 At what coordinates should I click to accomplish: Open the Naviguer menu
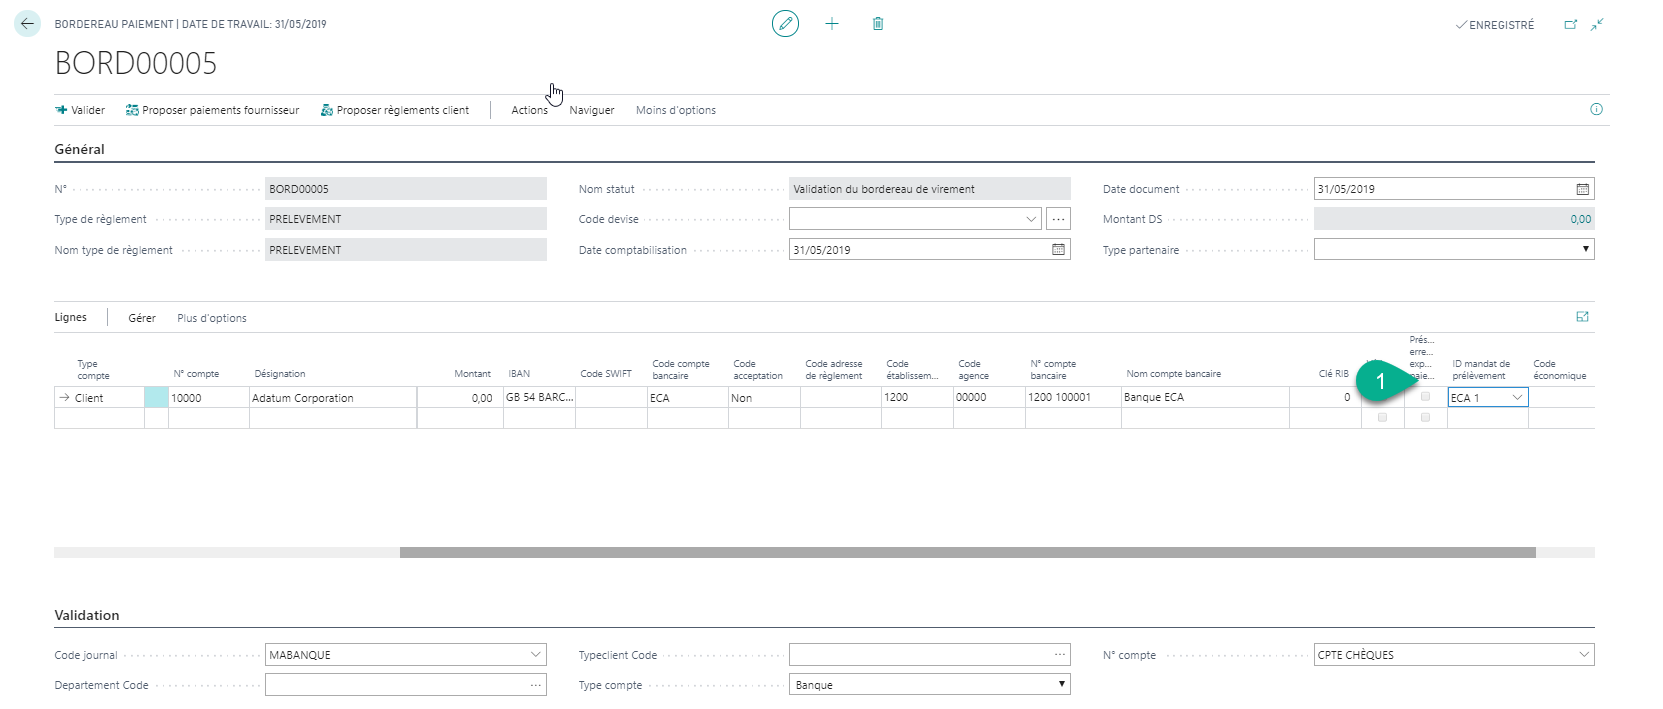click(x=591, y=110)
